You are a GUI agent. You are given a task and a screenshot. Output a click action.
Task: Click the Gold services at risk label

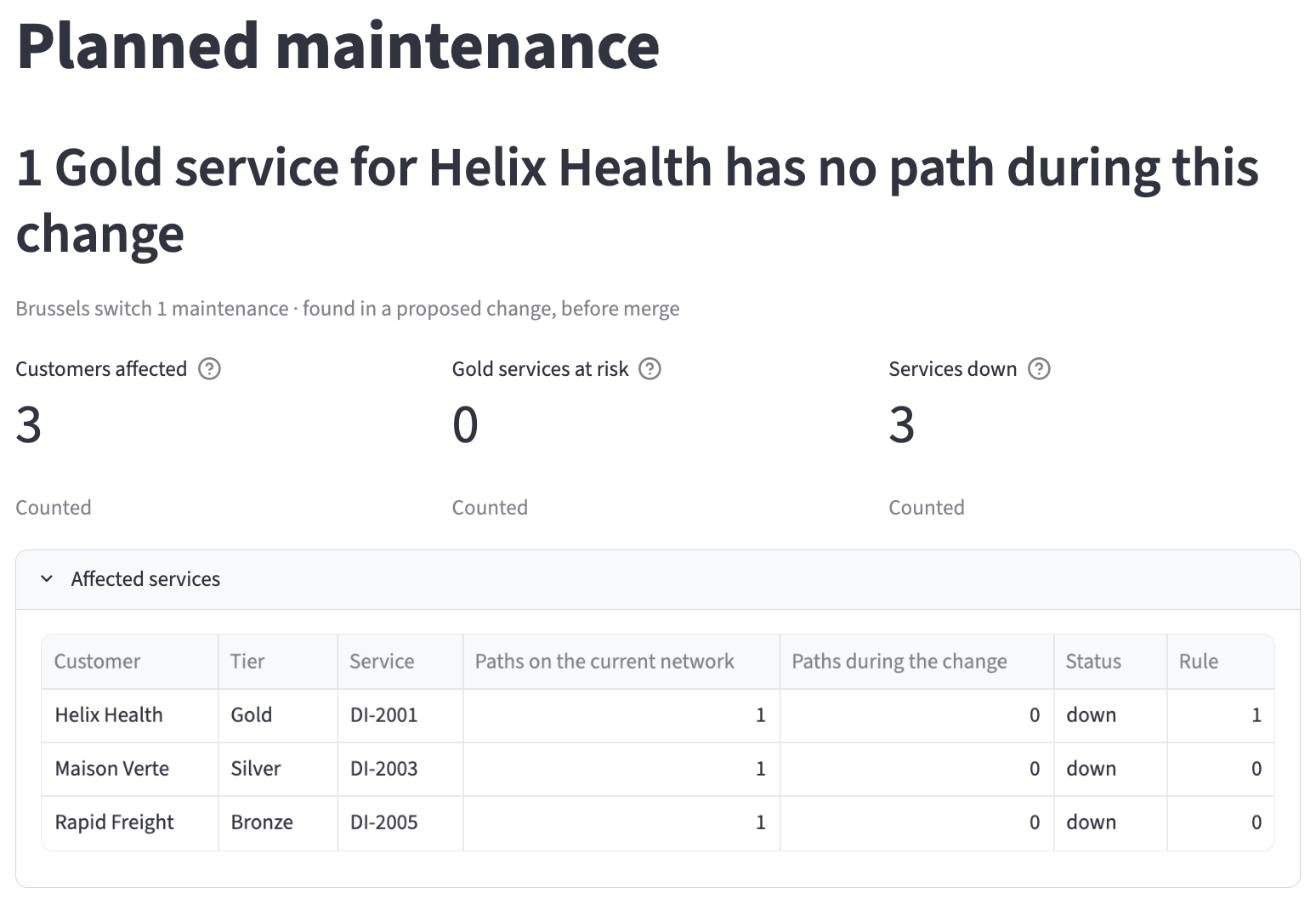coord(540,369)
